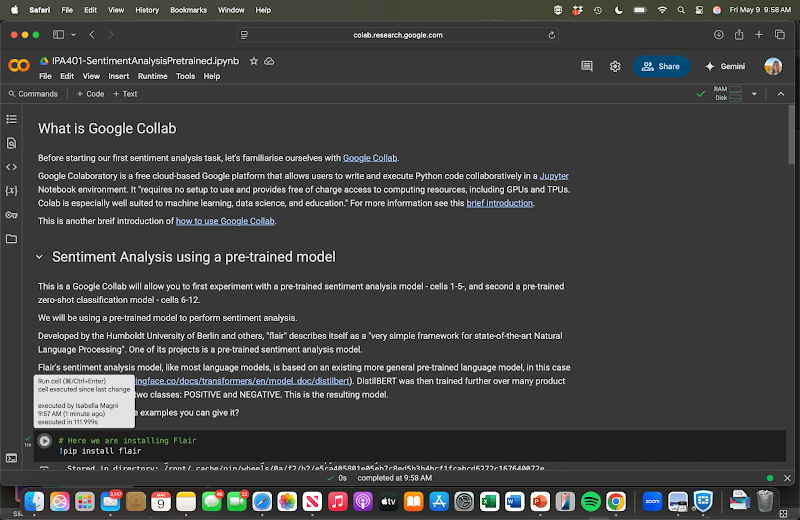
Task: Open the Gemini assistant
Action: 724,66
